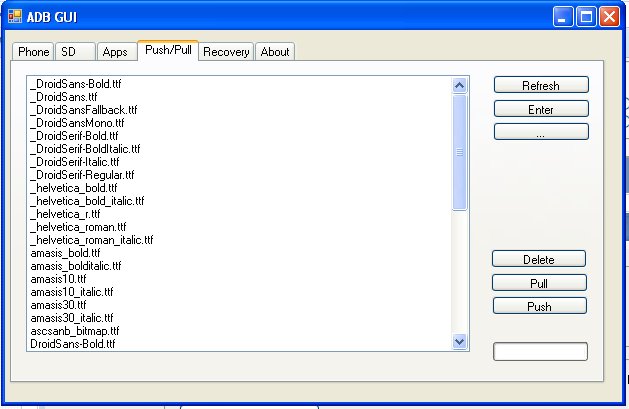Click the file list scroll down arrow
This screenshot has height=409, width=629.
(459, 342)
